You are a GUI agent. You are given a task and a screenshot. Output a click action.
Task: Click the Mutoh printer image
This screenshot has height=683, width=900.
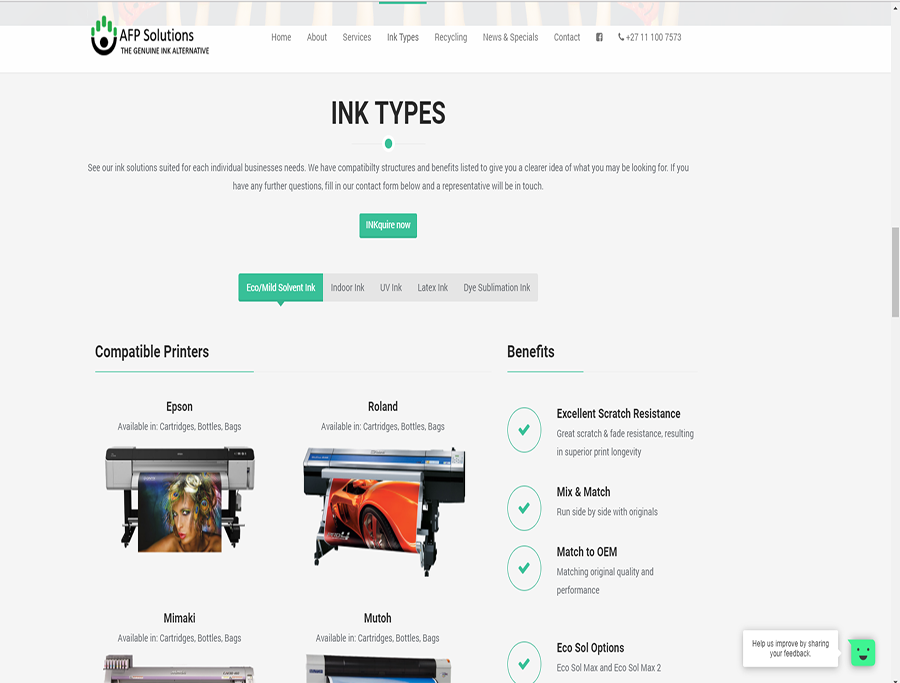pyautogui.click(x=378, y=669)
